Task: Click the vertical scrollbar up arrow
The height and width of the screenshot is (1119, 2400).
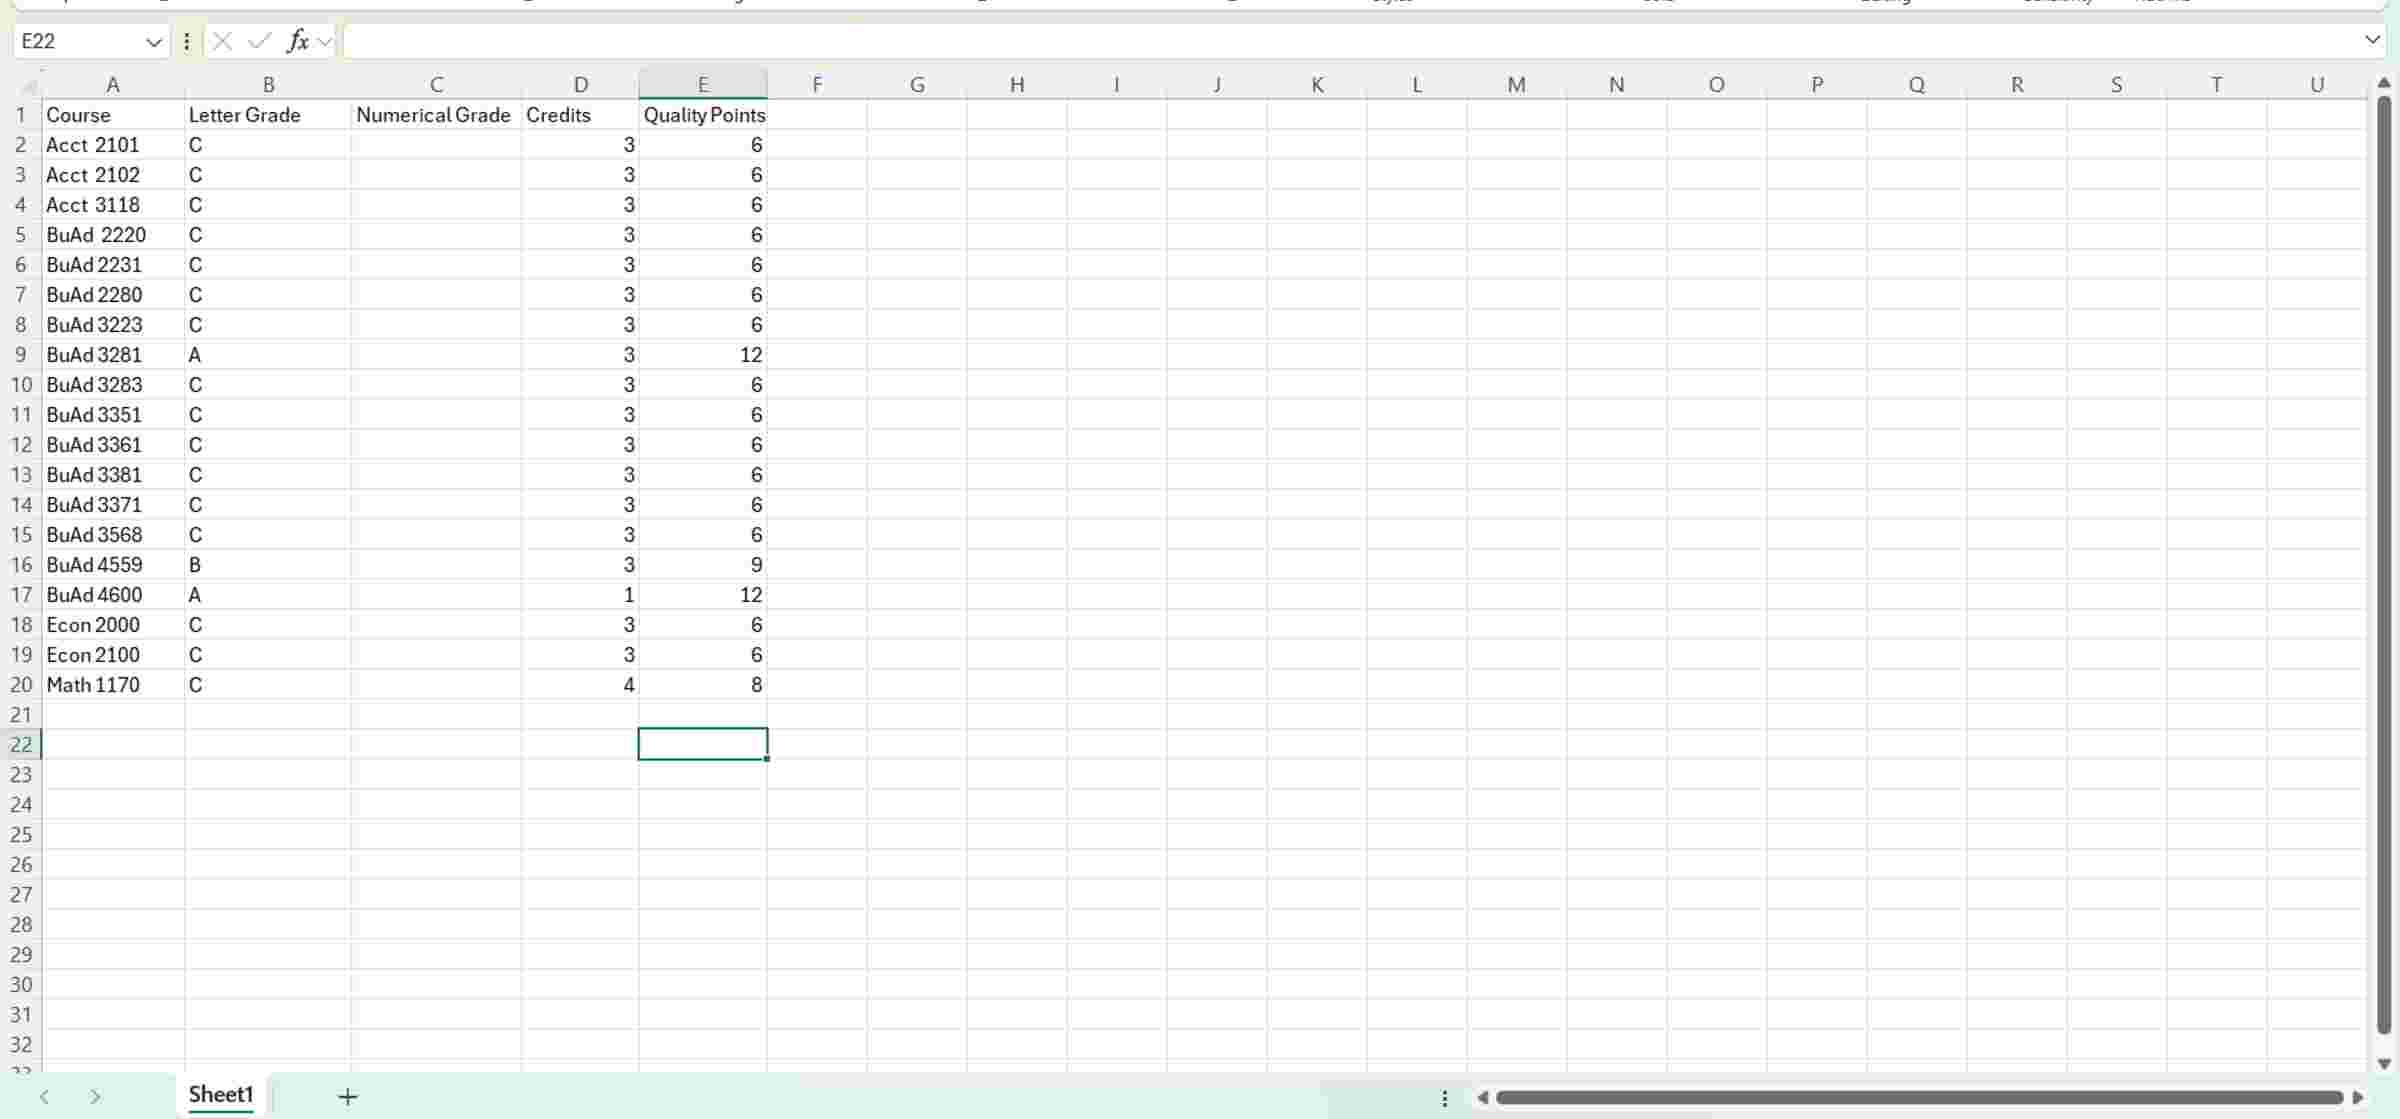Action: pos(2385,84)
